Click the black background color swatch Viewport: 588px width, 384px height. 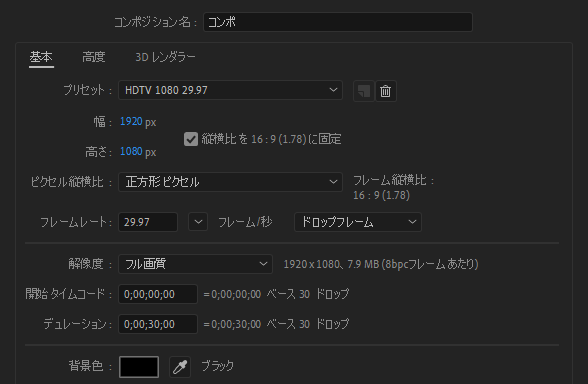tap(139, 367)
